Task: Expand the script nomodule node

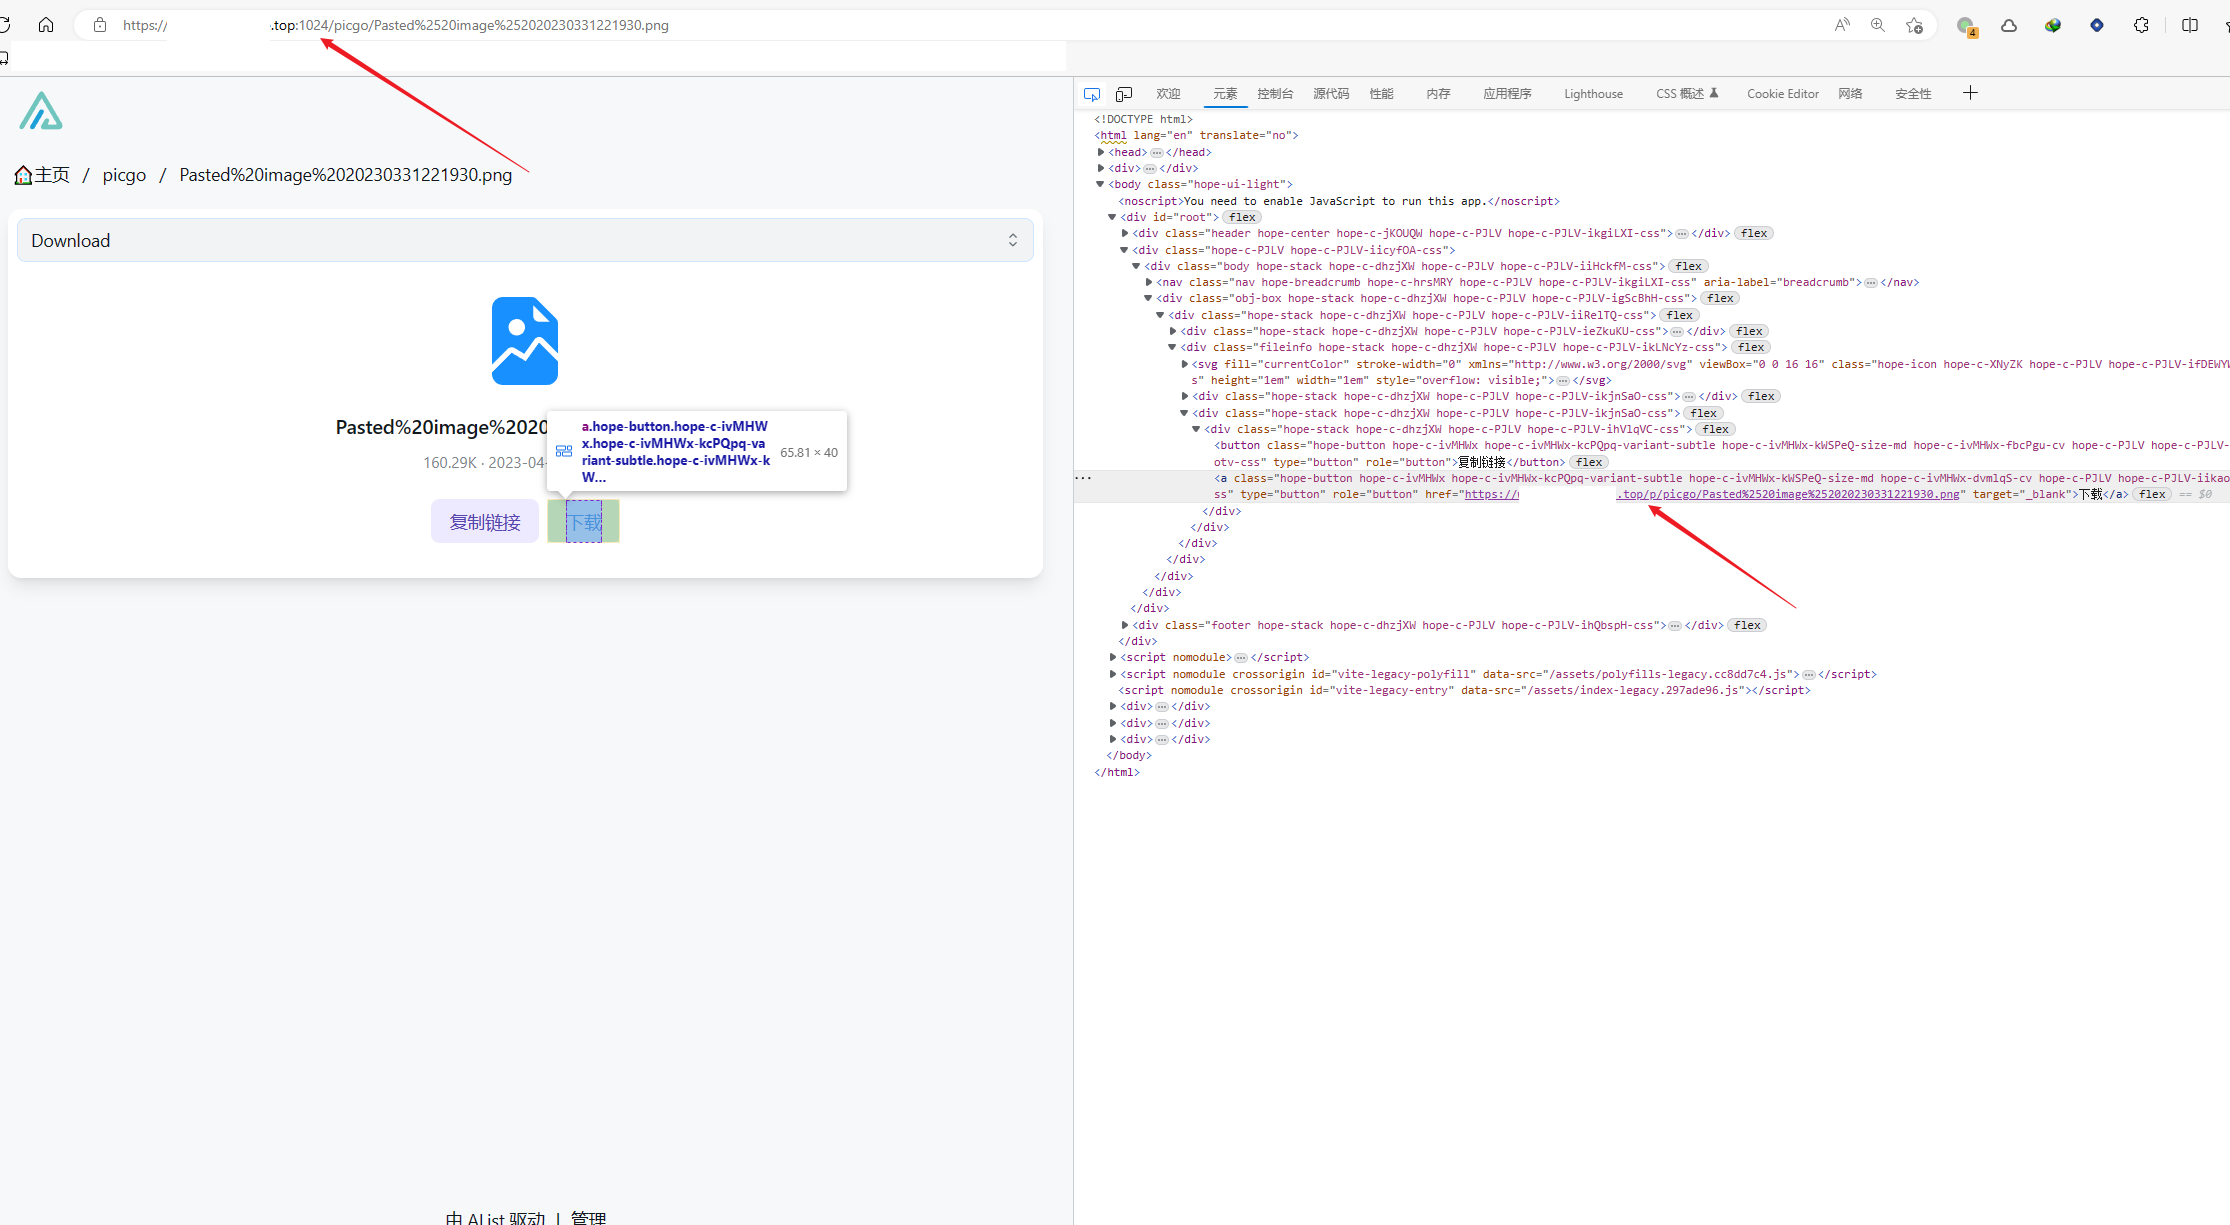Action: (x=1113, y=657)
